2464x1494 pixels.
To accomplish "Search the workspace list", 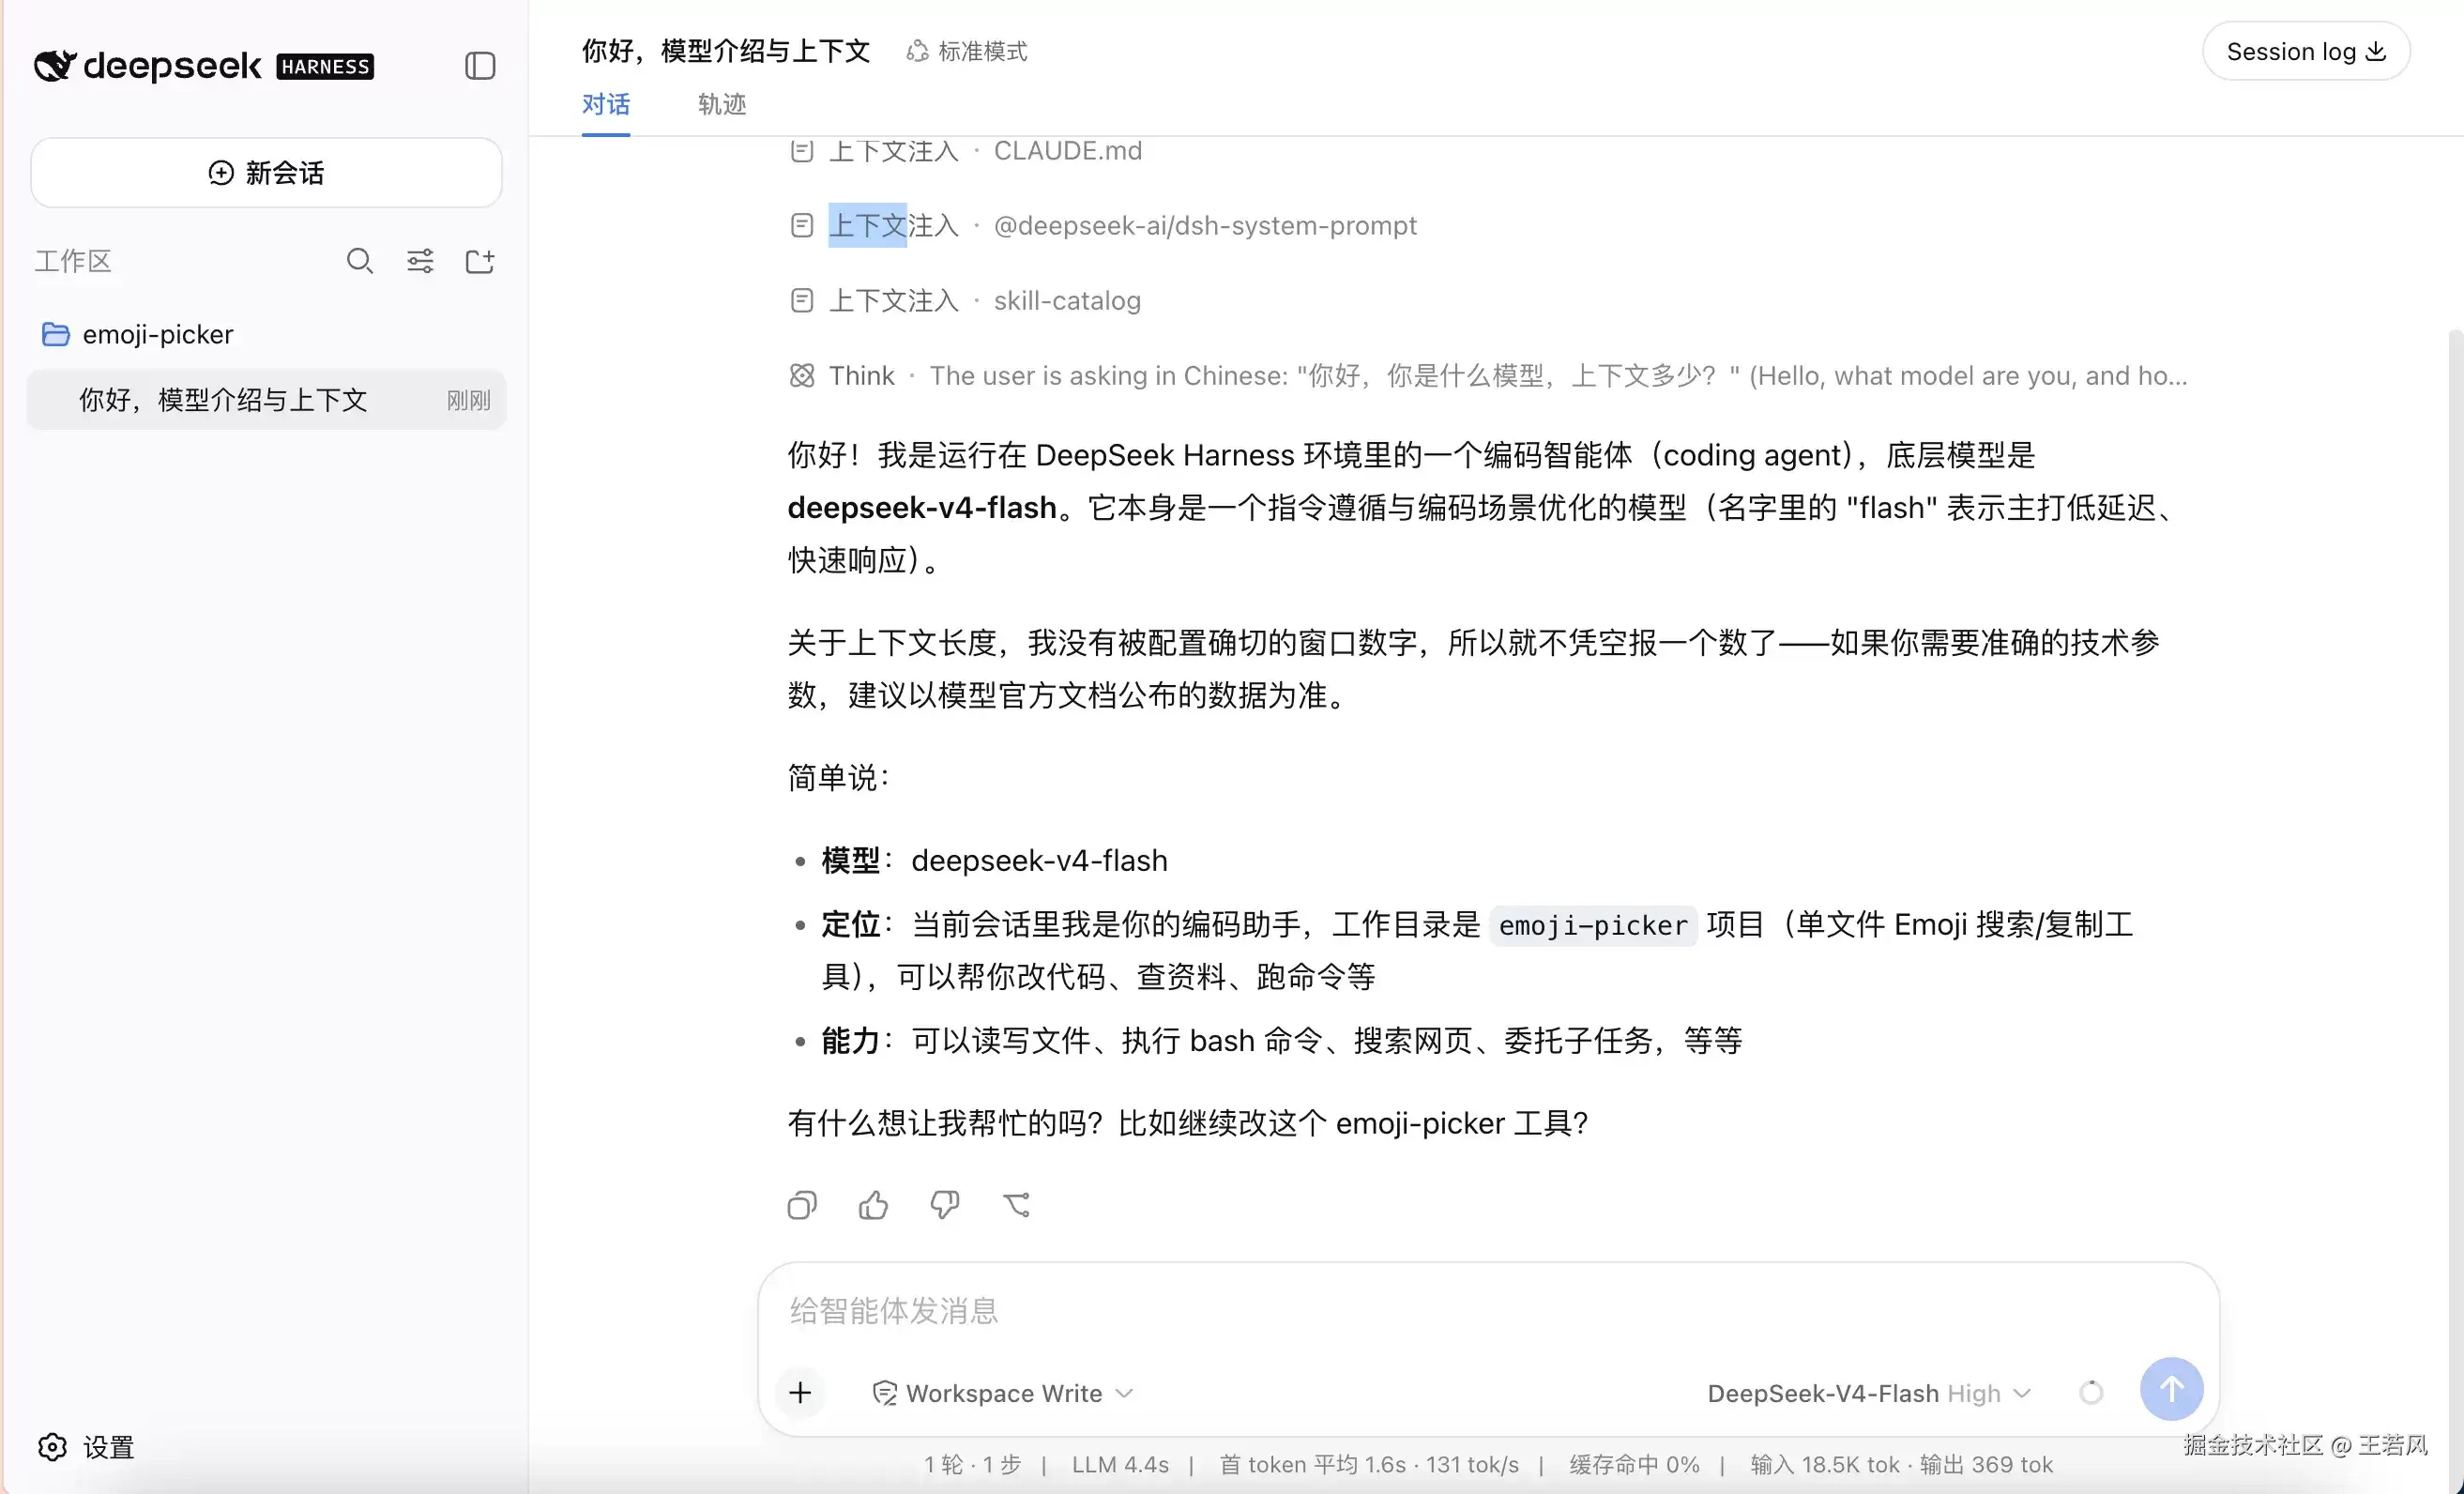I will point(360,261).
